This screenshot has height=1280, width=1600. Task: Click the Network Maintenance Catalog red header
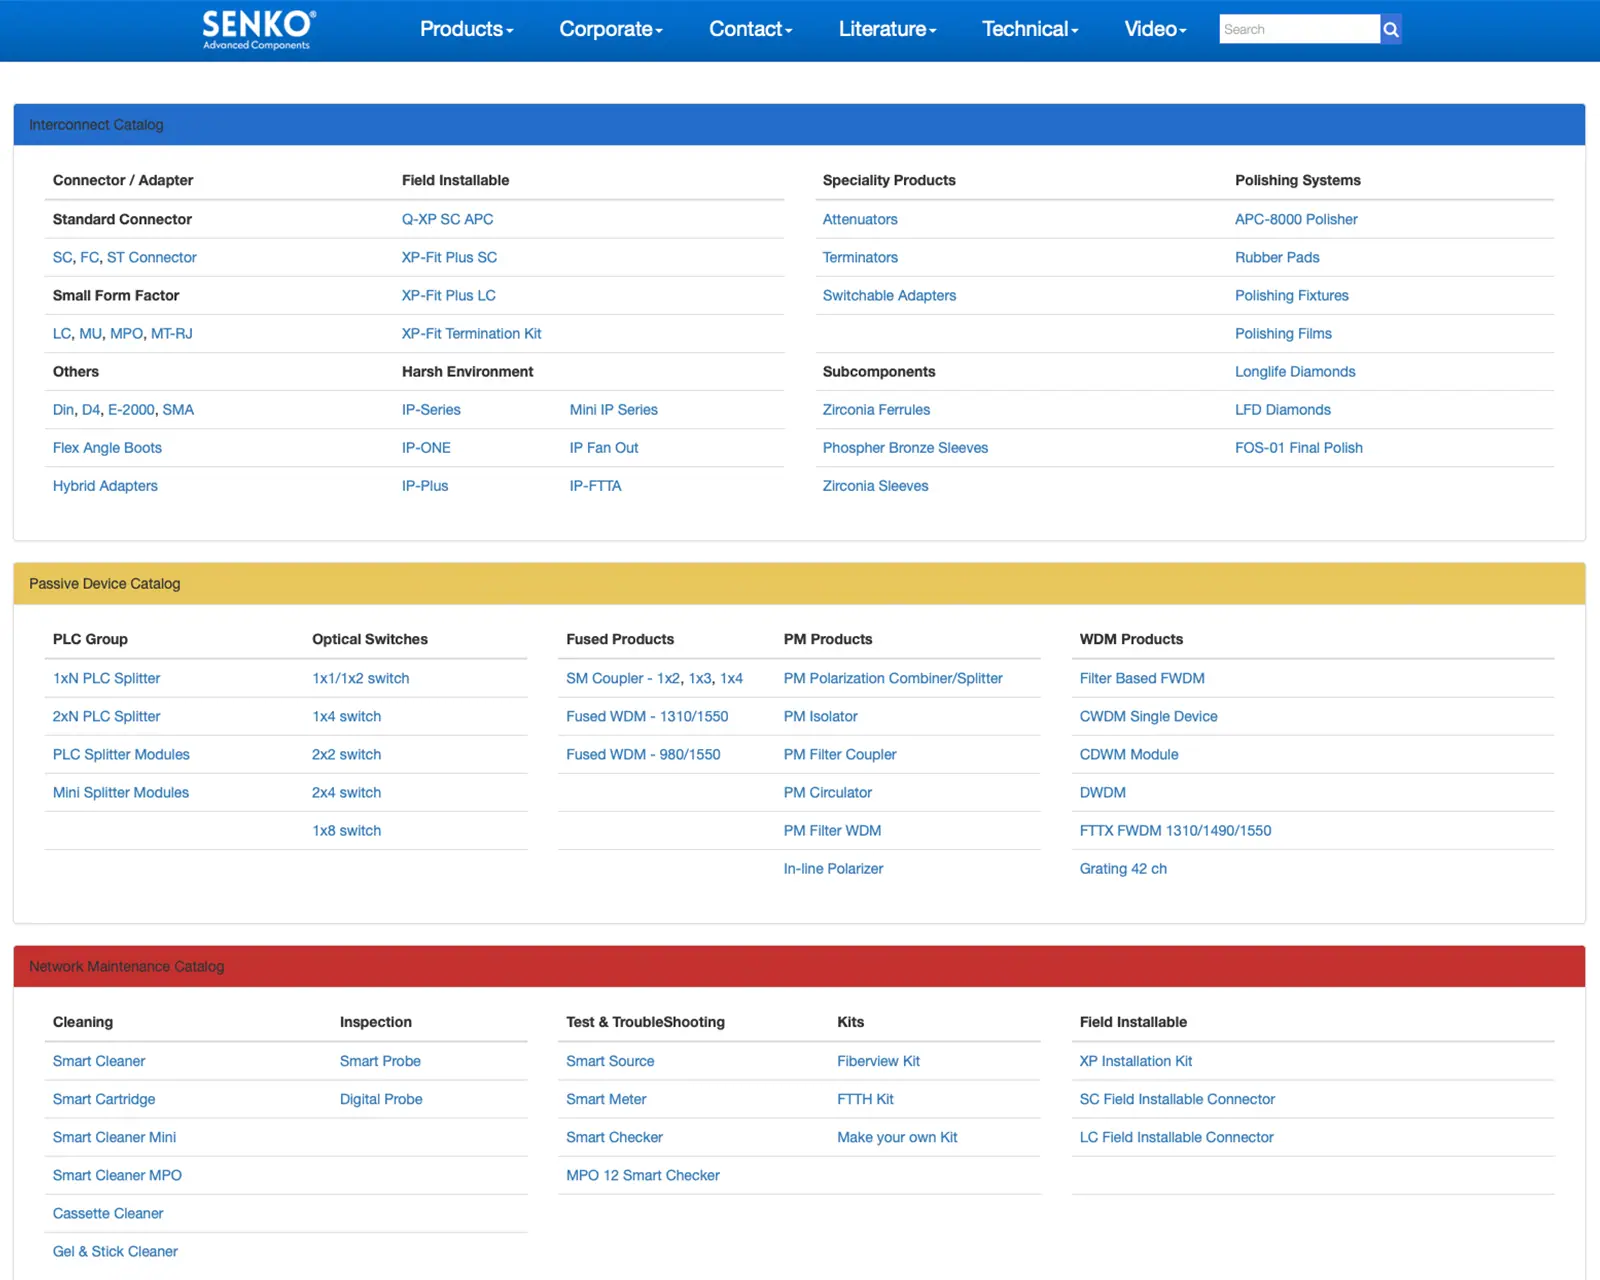click(x=799, y=967)
